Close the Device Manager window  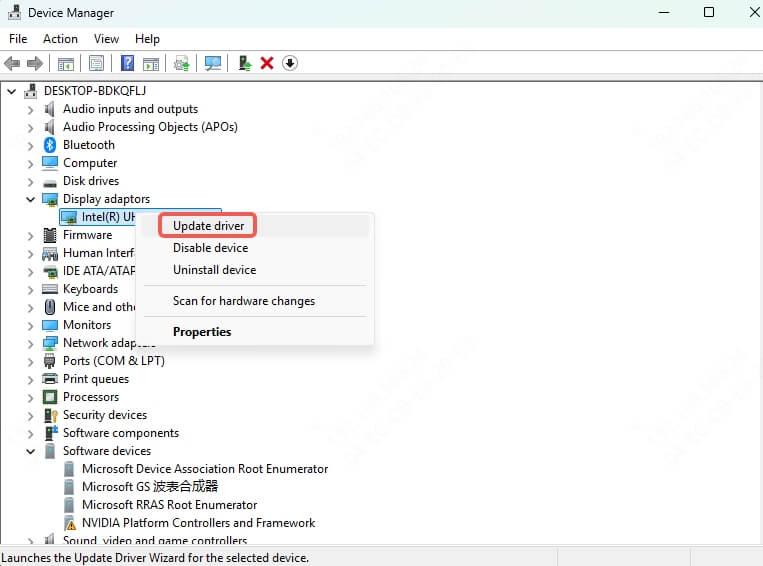(x=755, y=12)
